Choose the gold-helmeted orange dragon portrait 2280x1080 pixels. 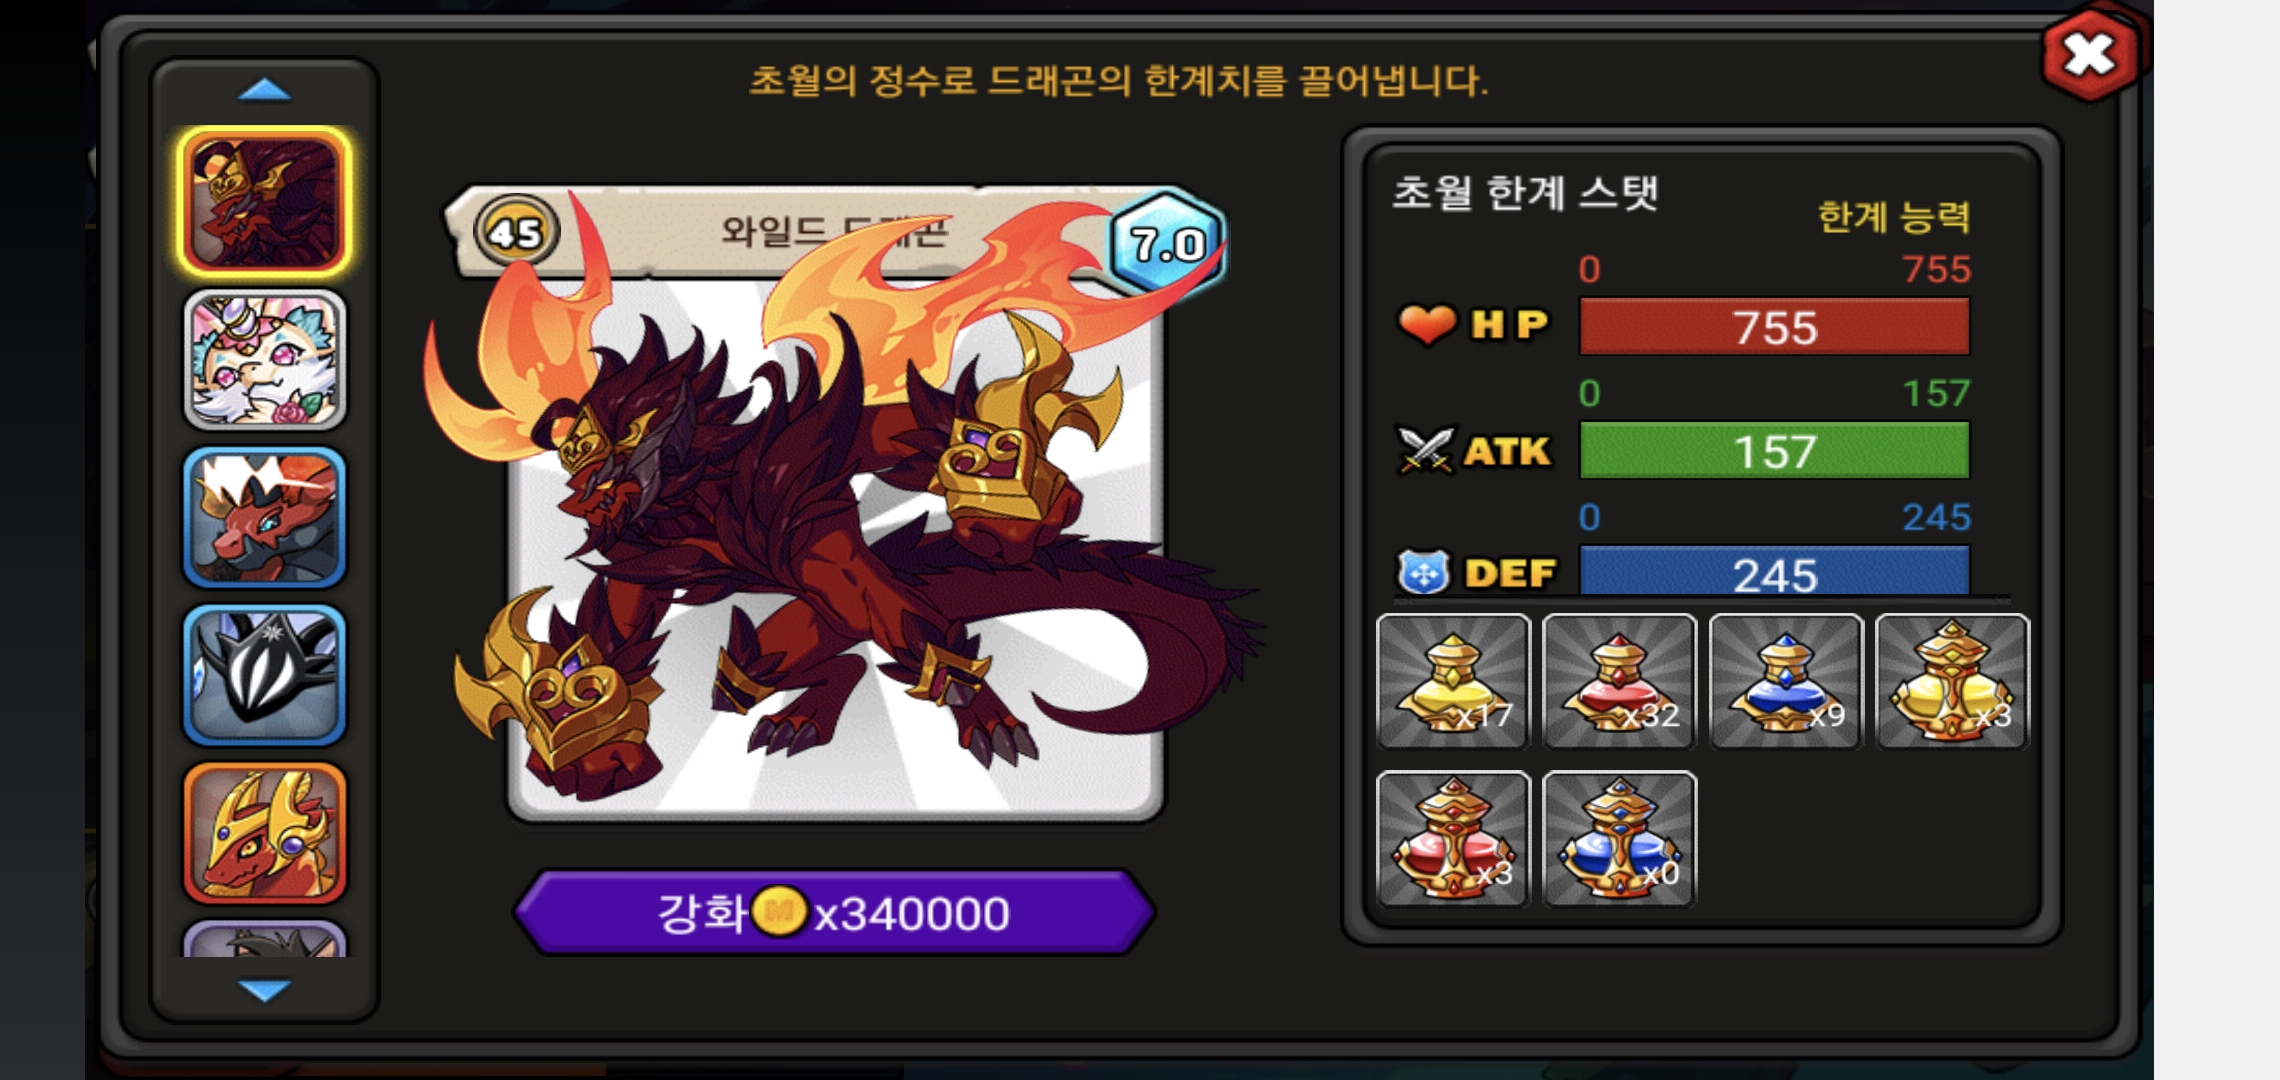[265, 833]
